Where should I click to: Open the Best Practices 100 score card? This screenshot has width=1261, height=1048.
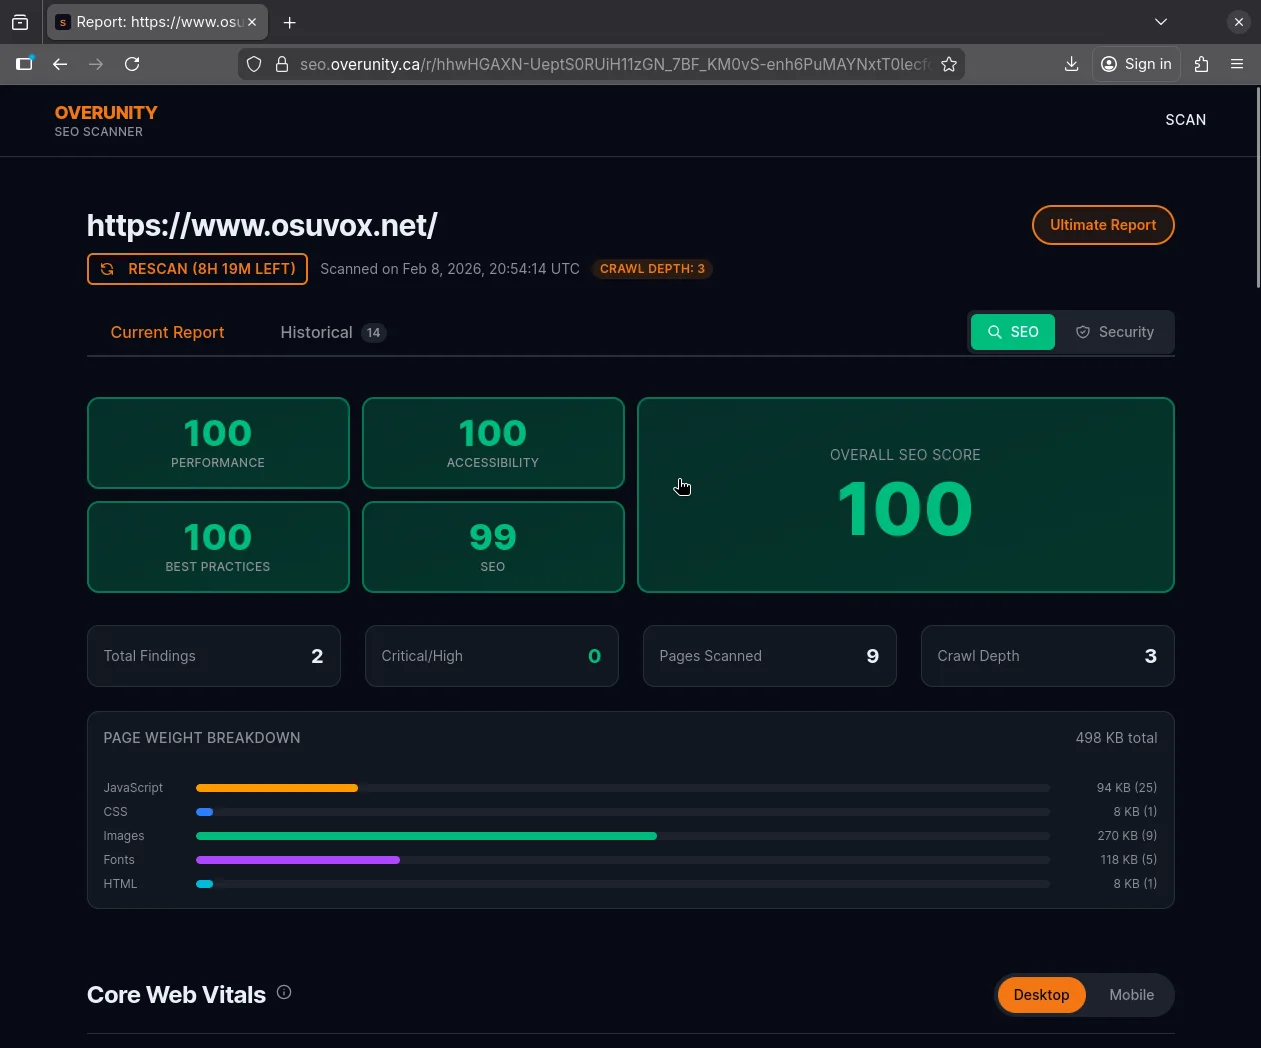coord(218,547)
